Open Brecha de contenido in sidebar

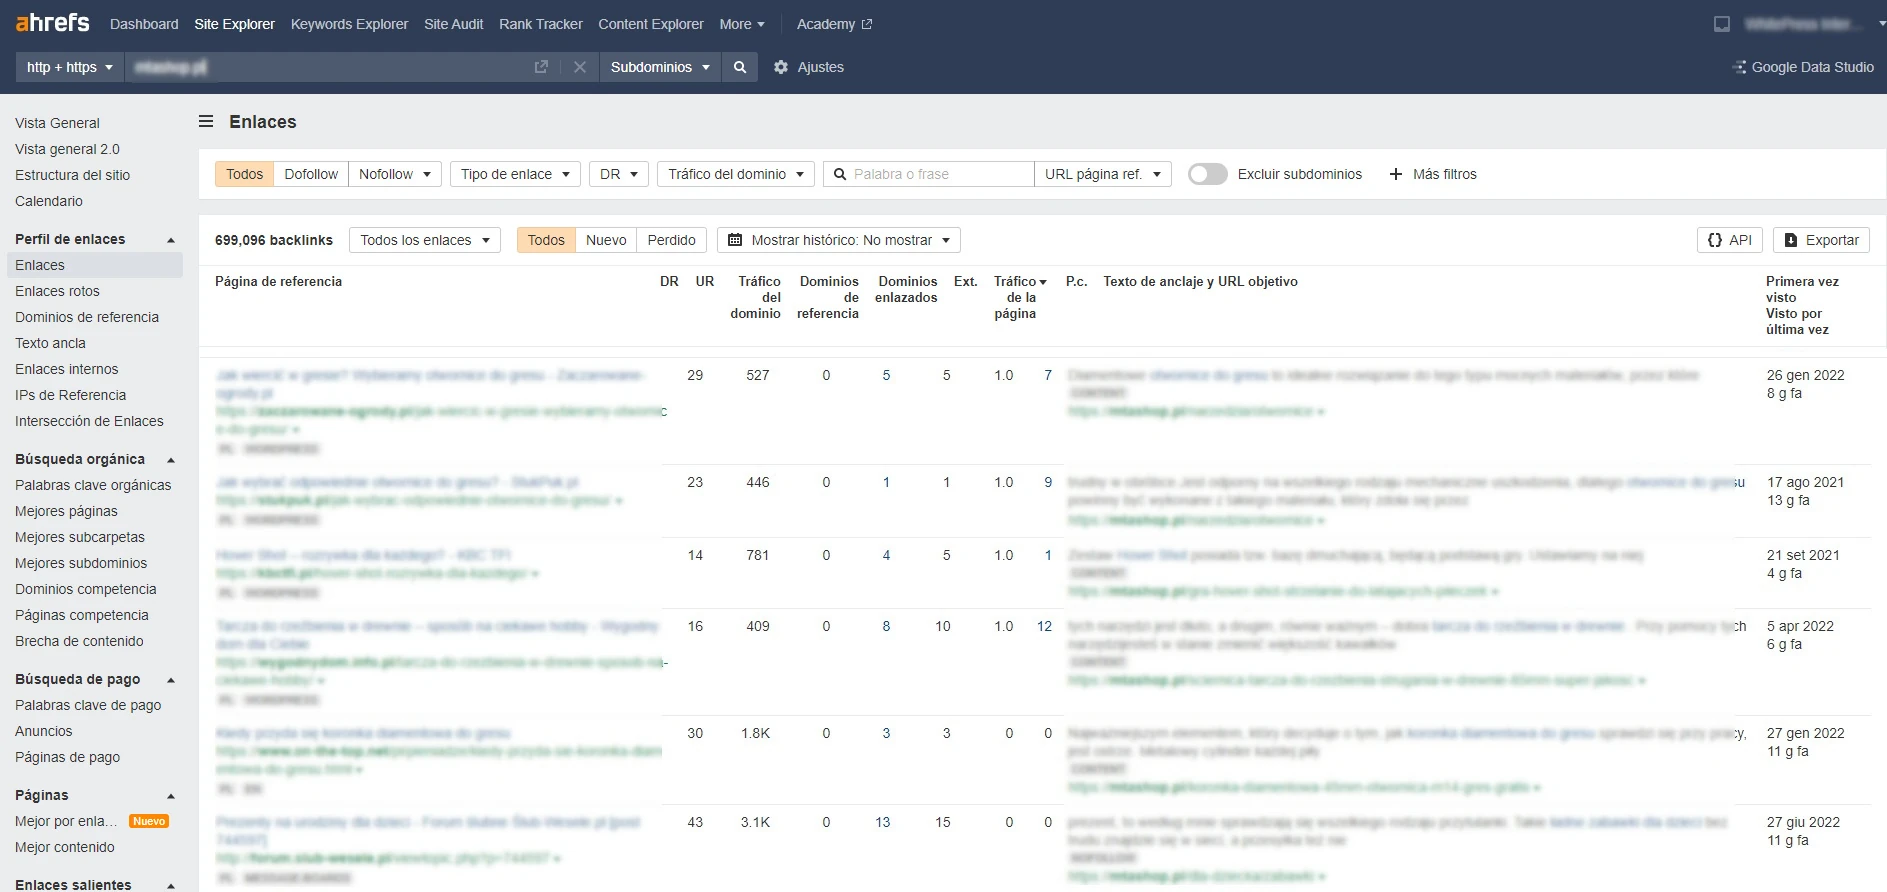[79, 641]
